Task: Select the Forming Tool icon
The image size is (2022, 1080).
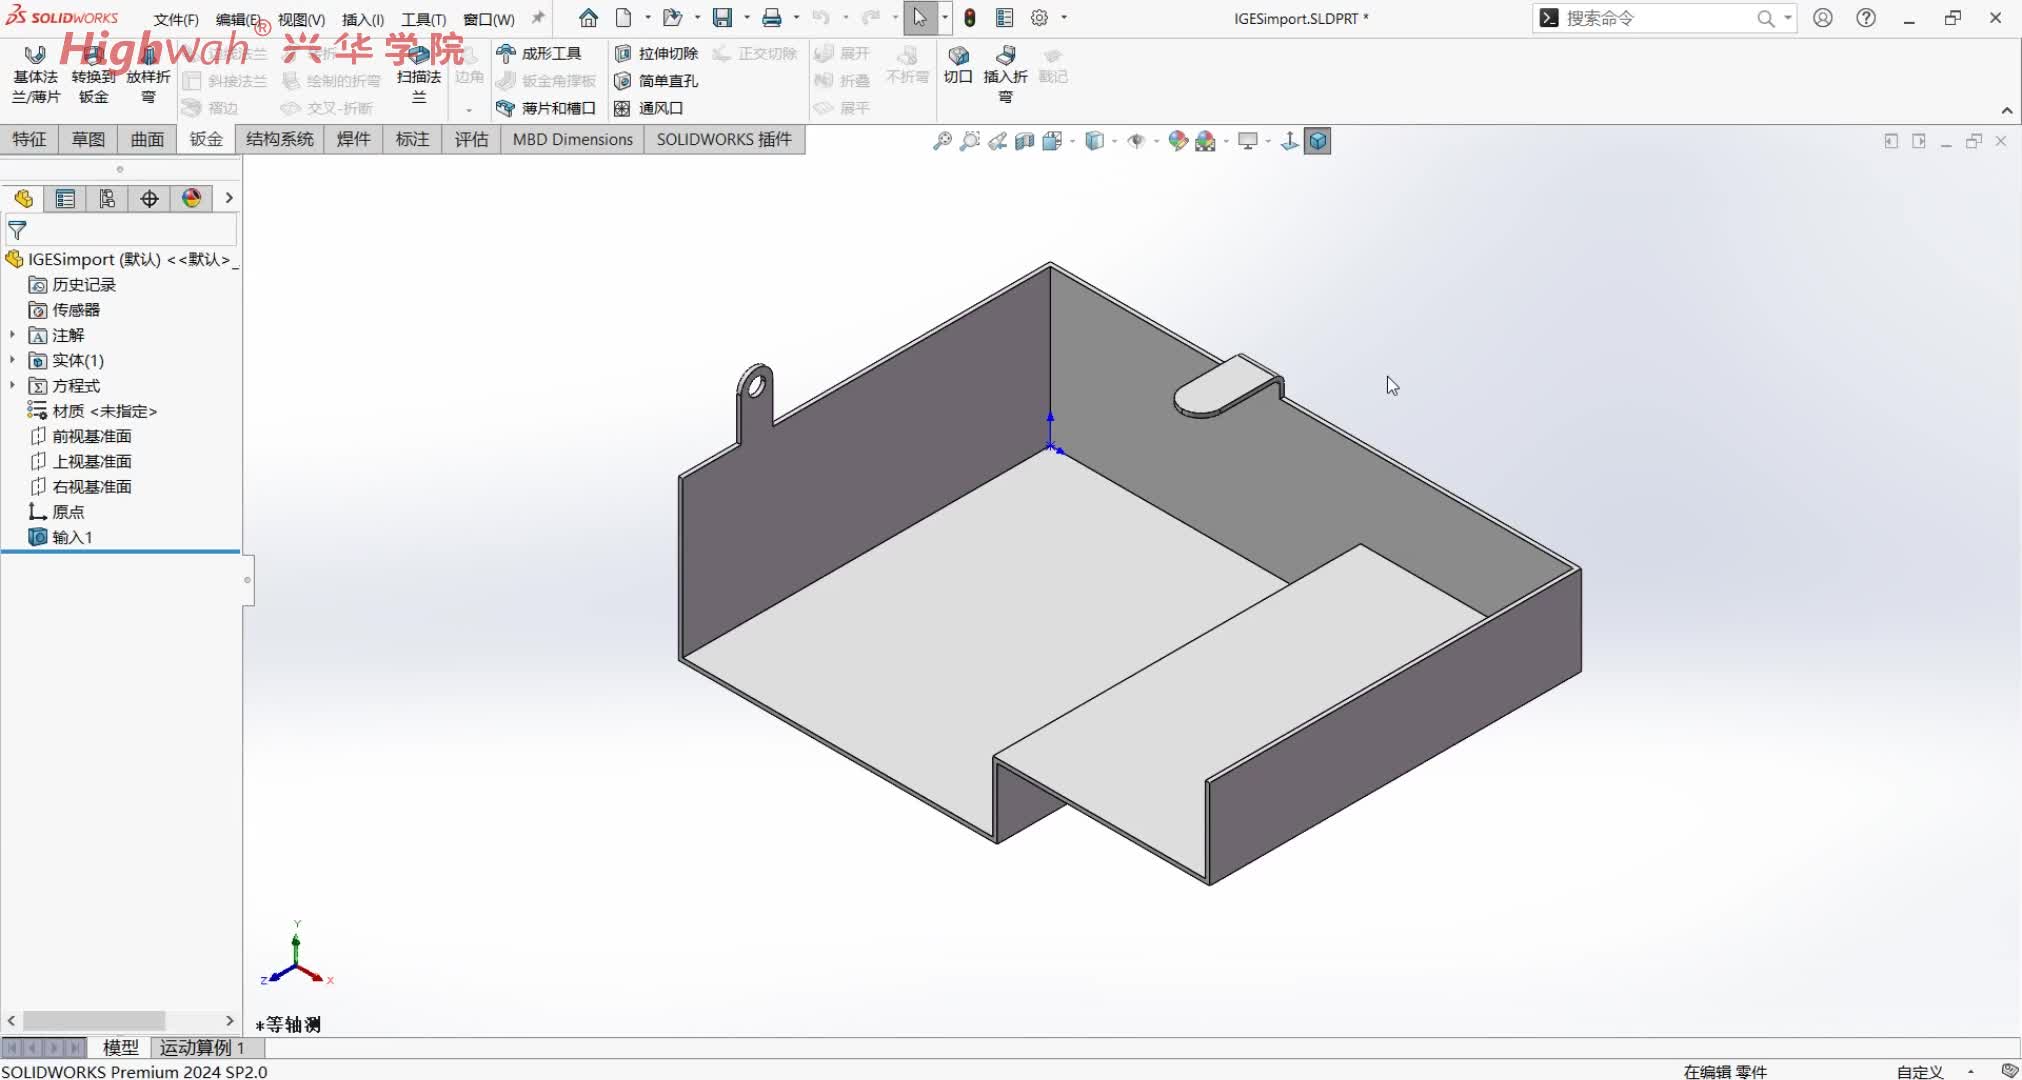Action: click(540, 53)
